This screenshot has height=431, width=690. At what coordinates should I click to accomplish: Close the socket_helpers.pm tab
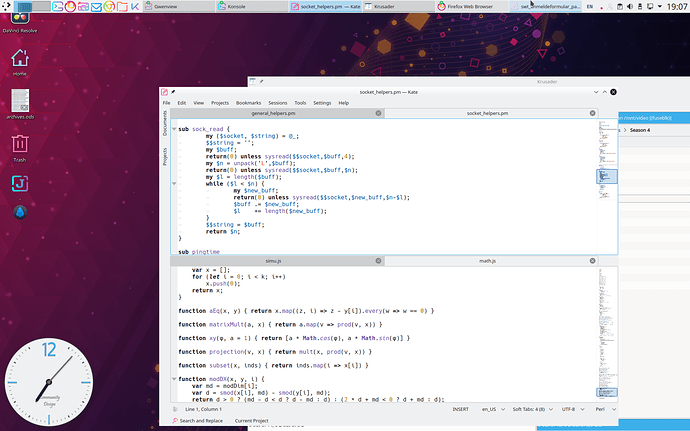pyautogui.click(x=593, y=113)
